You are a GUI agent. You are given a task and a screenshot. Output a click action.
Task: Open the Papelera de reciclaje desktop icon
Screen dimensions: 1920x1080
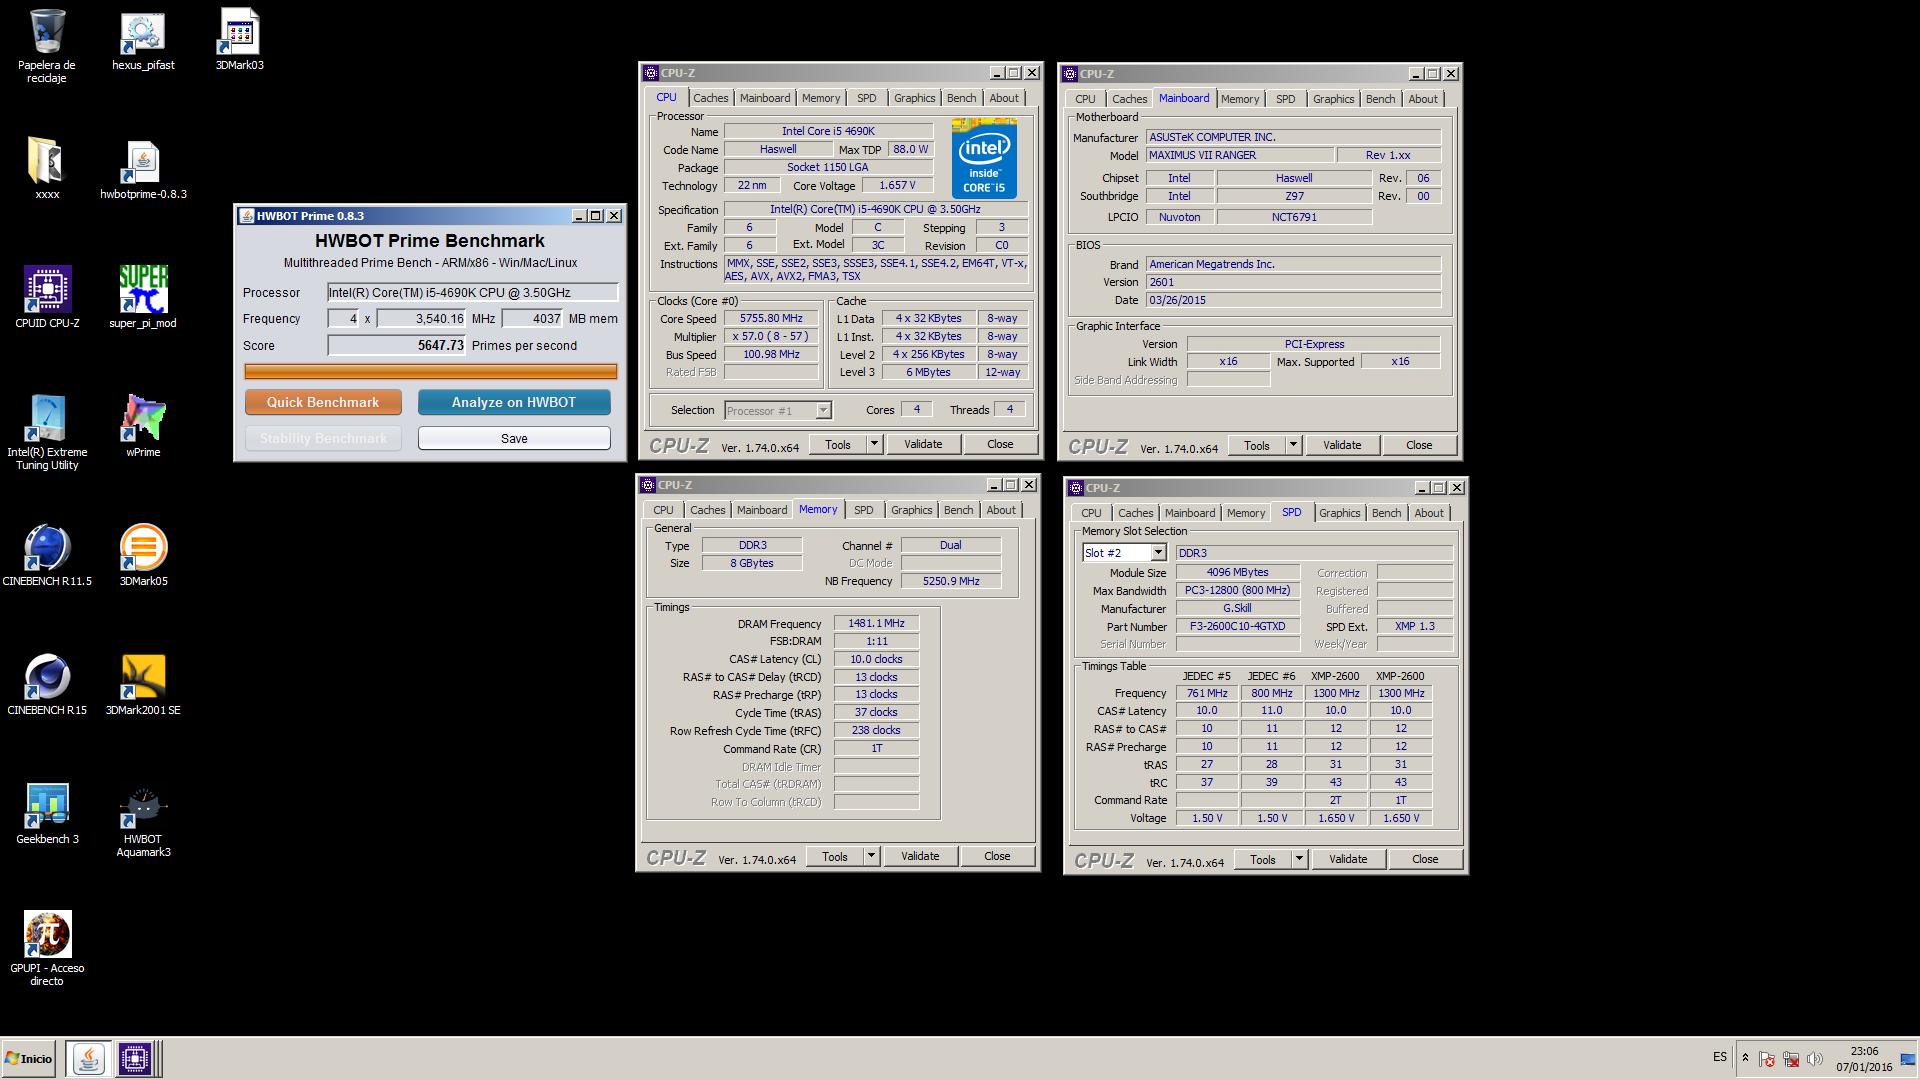point(47,45)
